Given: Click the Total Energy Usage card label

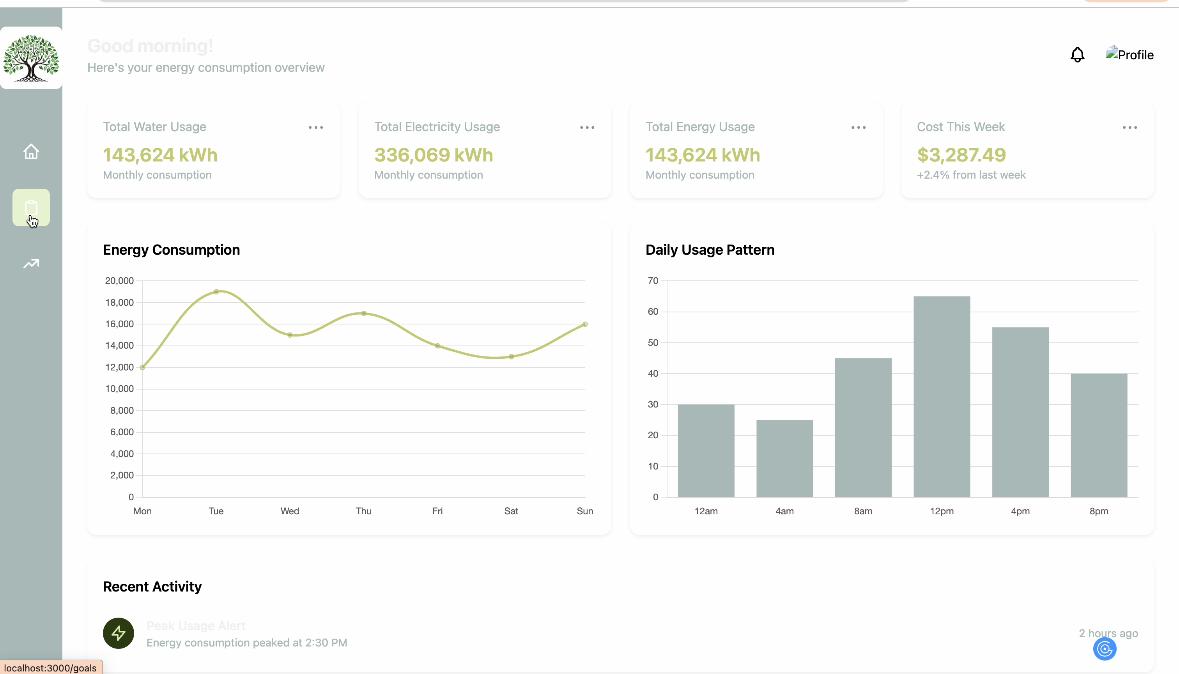Looking at the screenshot, I should click(700, 127).
